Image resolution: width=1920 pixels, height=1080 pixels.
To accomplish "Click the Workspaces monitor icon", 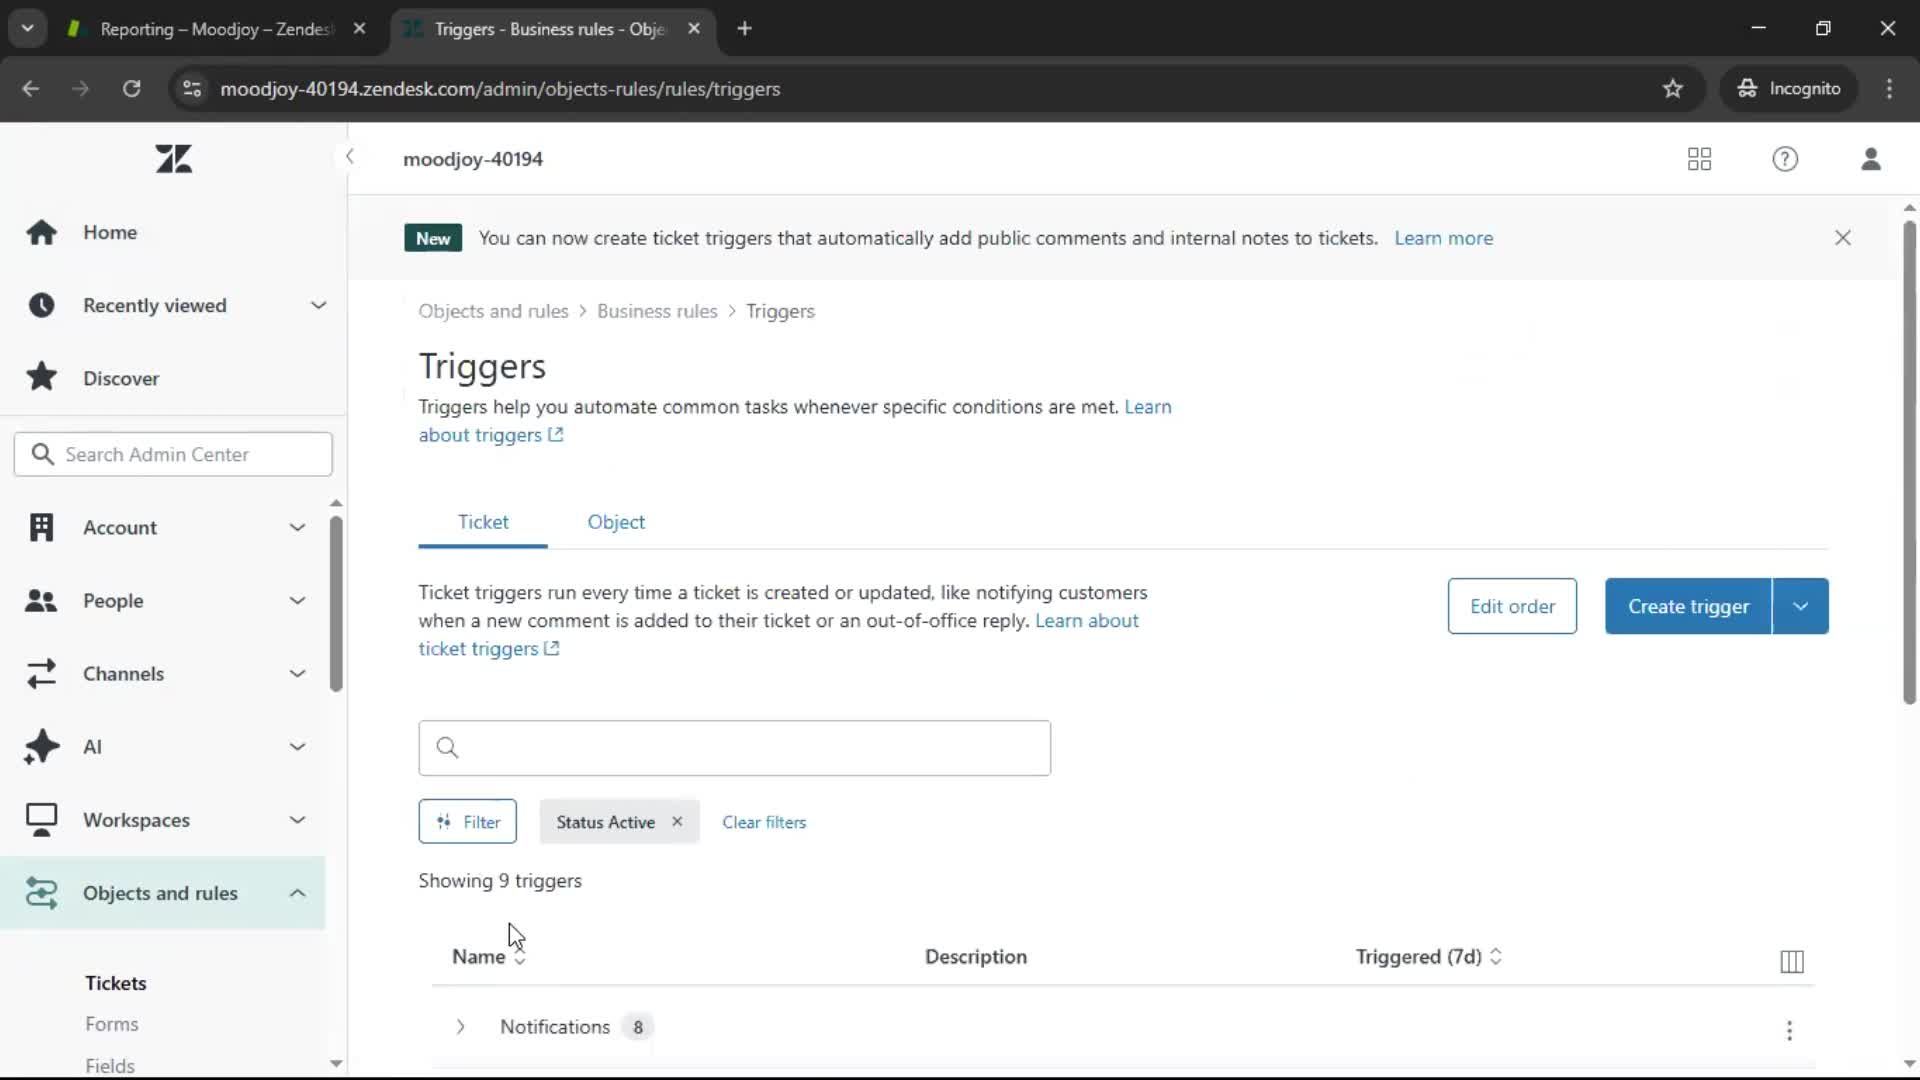I will pyautogui.click(x=41, y=820).
